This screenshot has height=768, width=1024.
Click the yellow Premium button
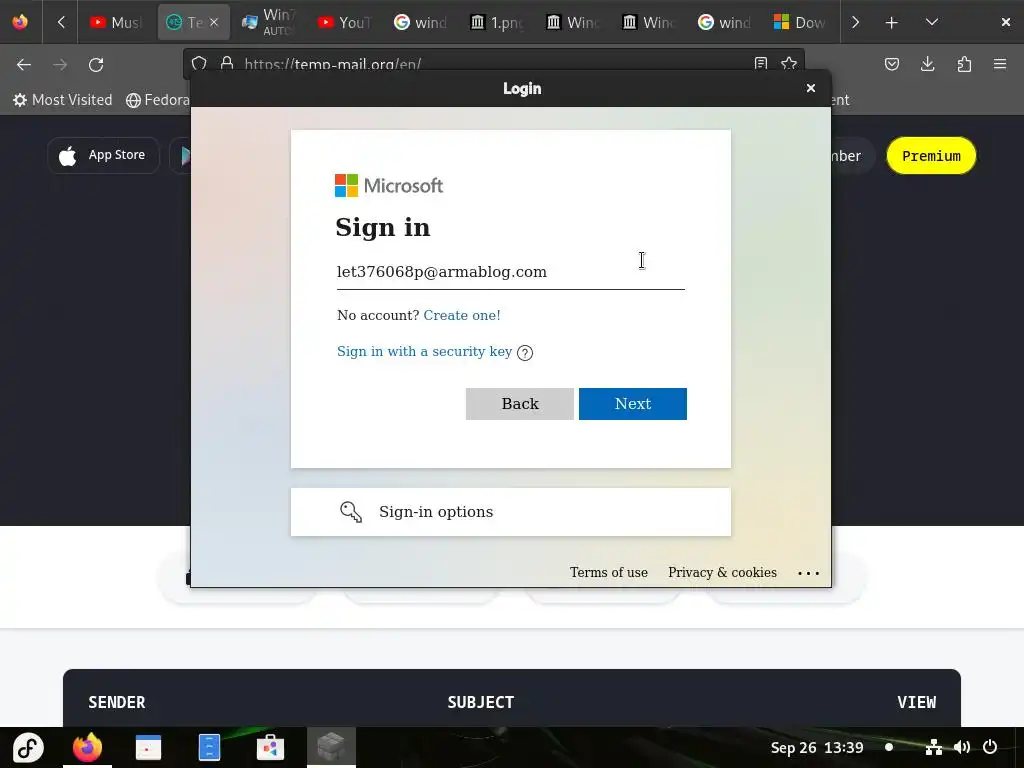click(931, 155)
